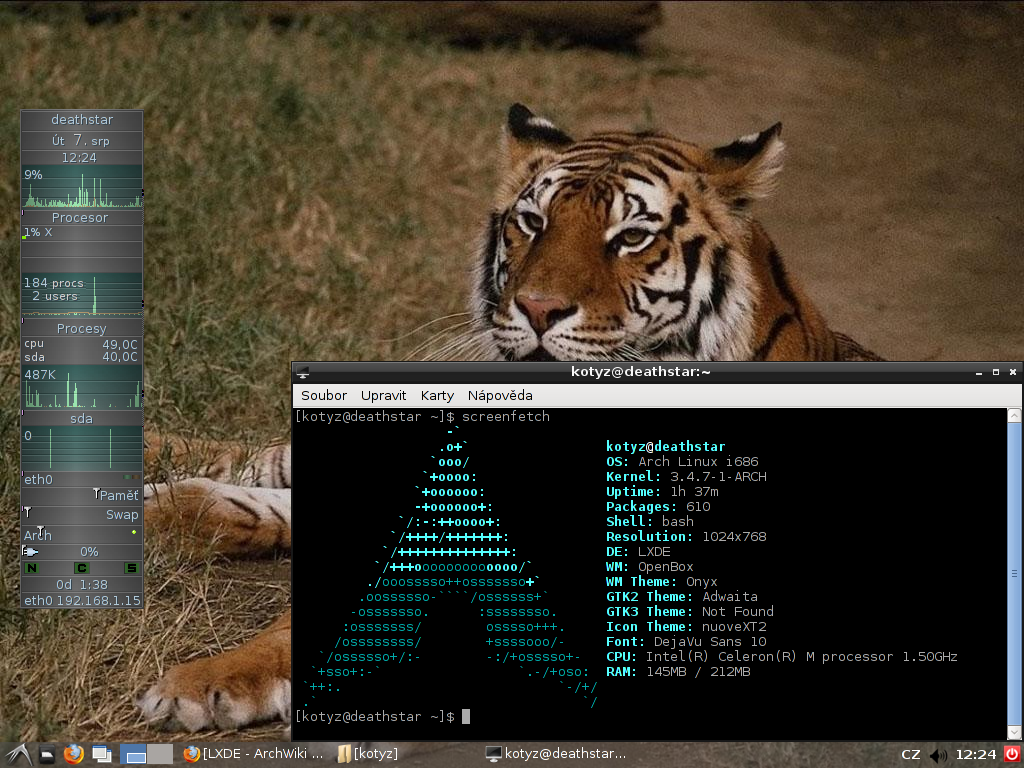Screen dimensions: 1024x768
Task: Click the show desktop windows icon
Action: [101, 754]
